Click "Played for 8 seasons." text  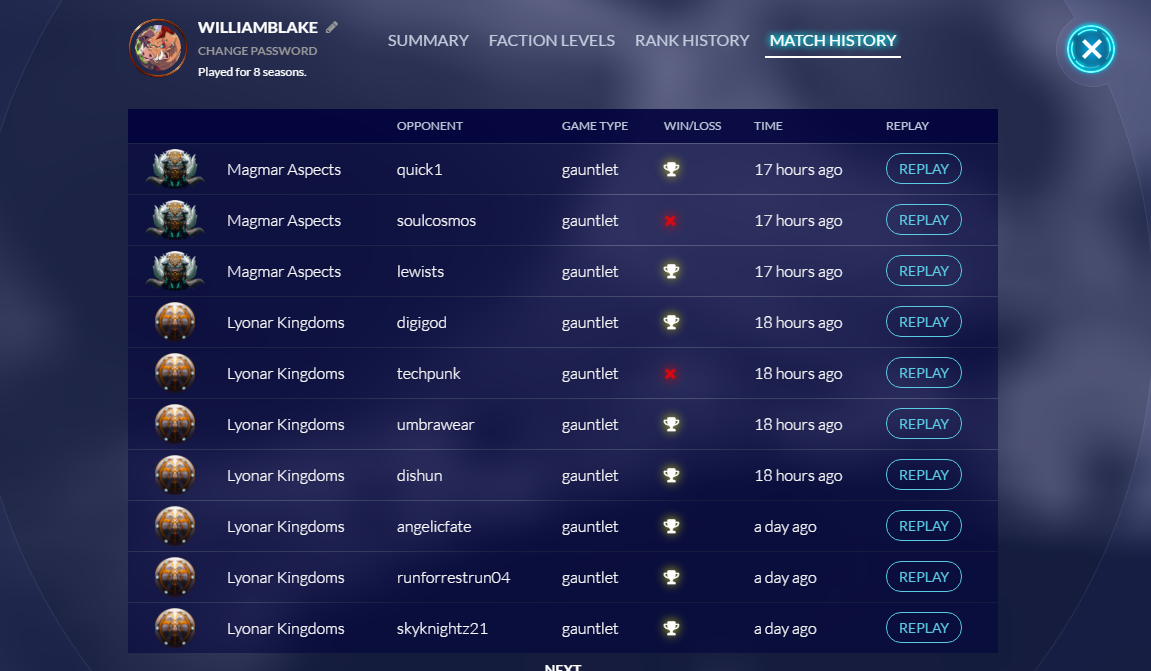(x=252, y=72)
